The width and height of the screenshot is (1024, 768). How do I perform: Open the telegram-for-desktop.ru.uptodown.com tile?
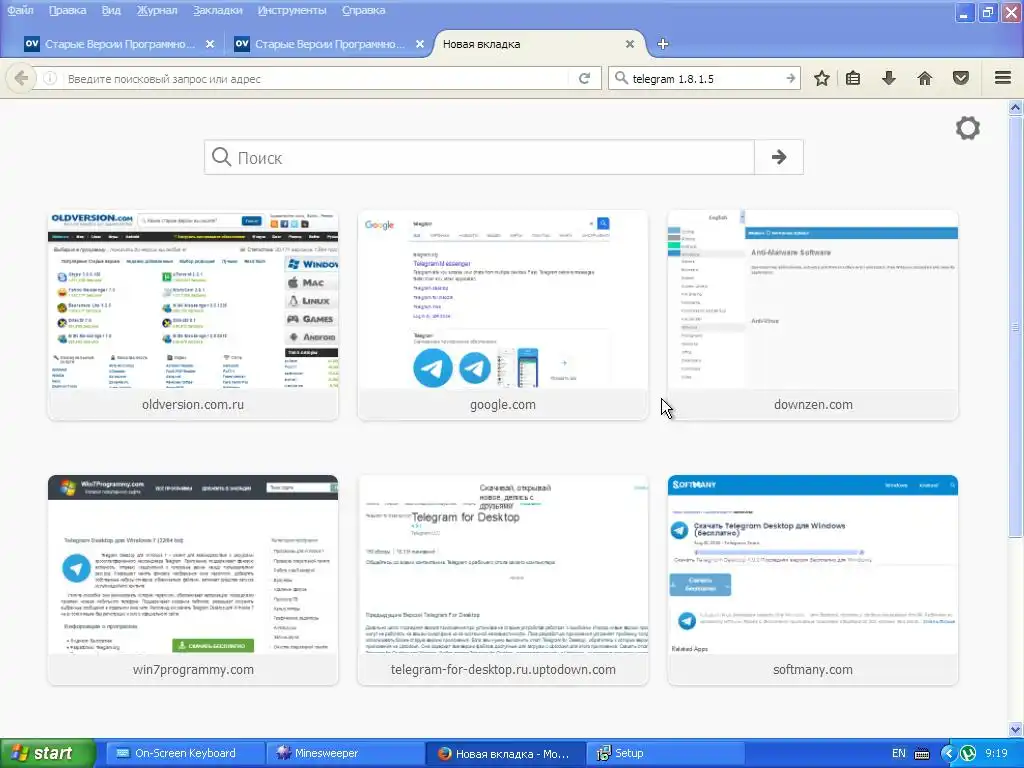(x=503, y=580)
